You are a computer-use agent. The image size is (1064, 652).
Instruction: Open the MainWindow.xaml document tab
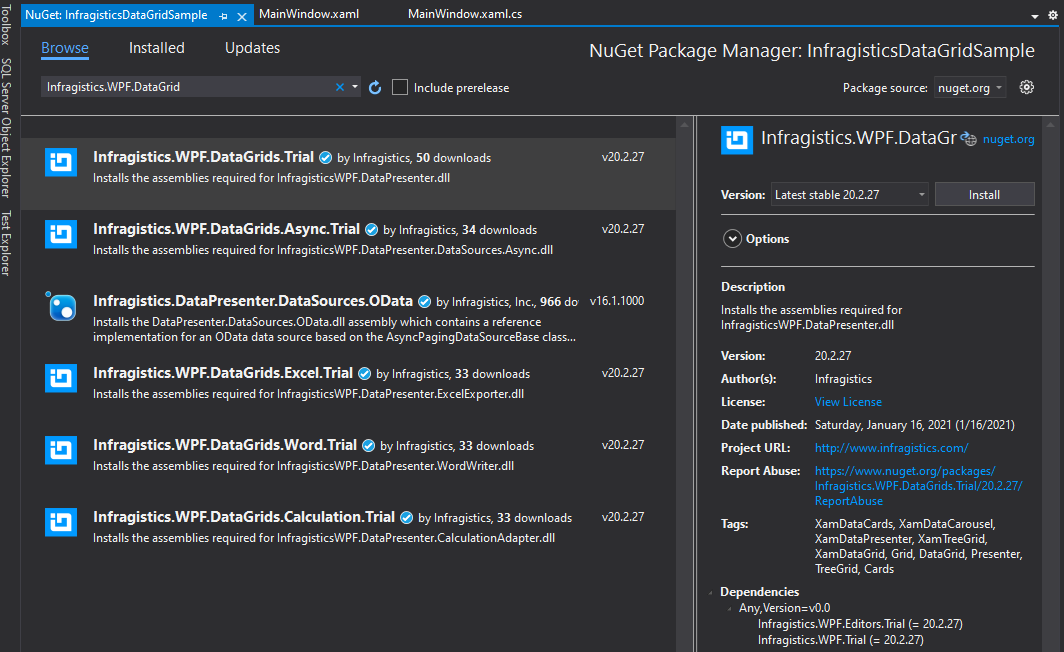pos(309,14)
